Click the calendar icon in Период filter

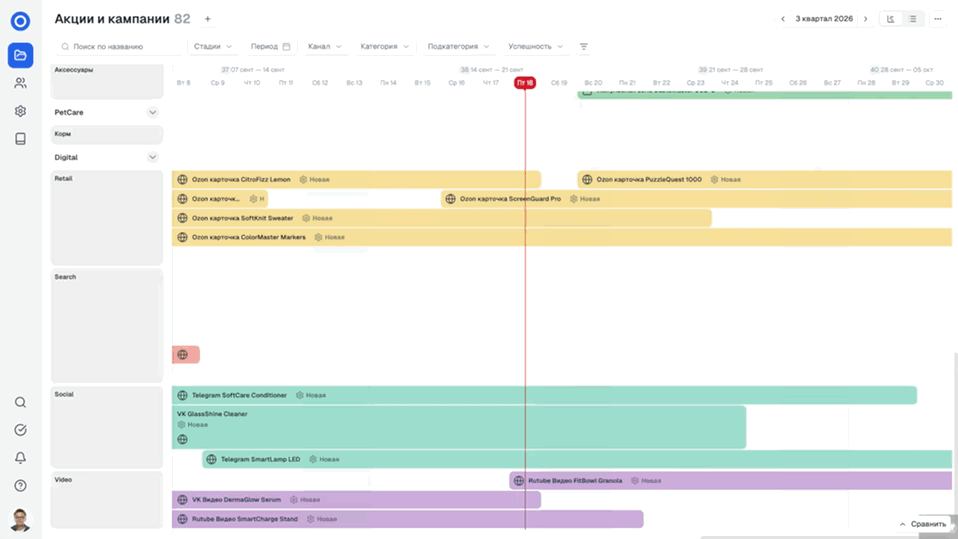(x=286, y=46)
